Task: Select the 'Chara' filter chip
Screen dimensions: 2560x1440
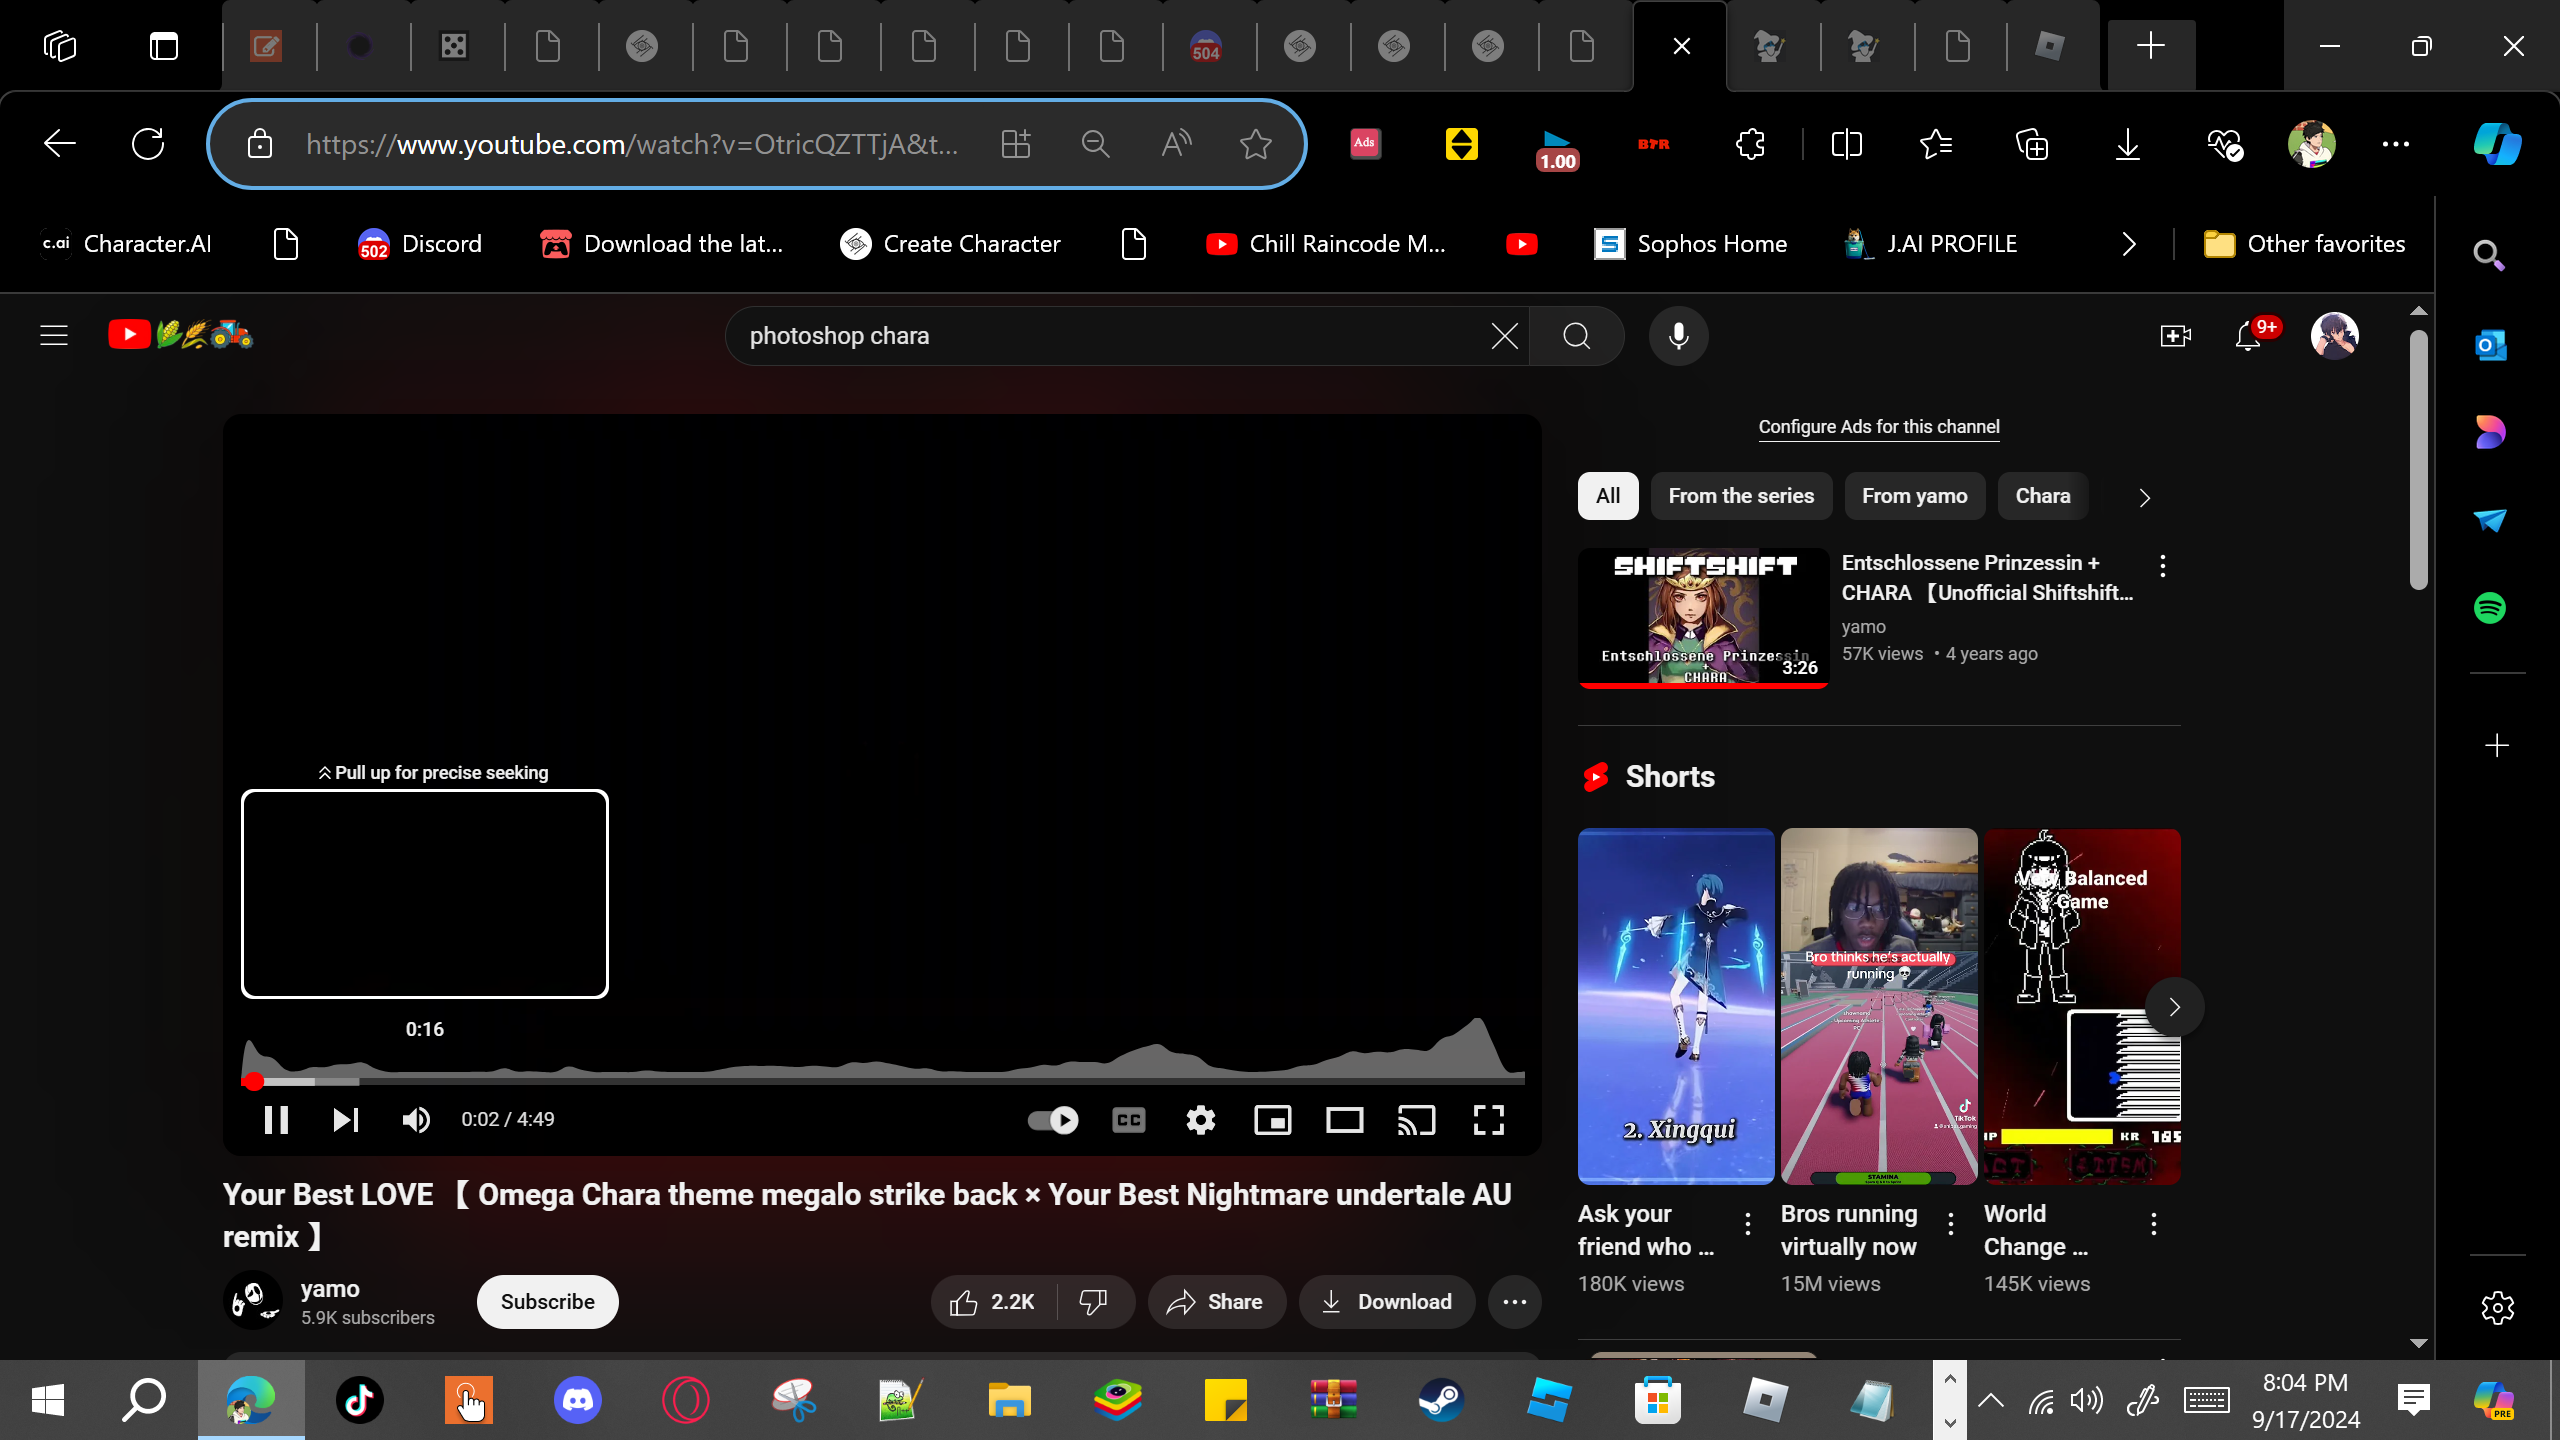Action: point(2042,496)
